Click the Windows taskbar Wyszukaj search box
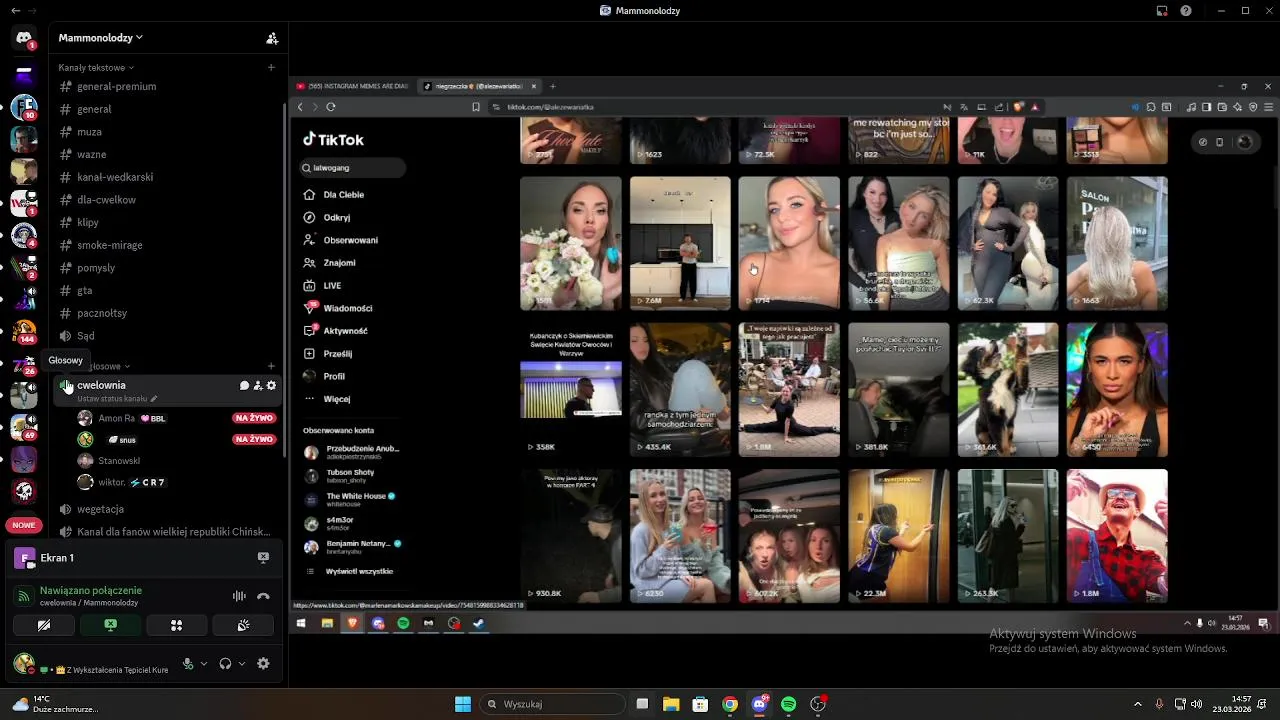Image resolution: width=1280 pixels, height=720 pixels. click(554, 704)
